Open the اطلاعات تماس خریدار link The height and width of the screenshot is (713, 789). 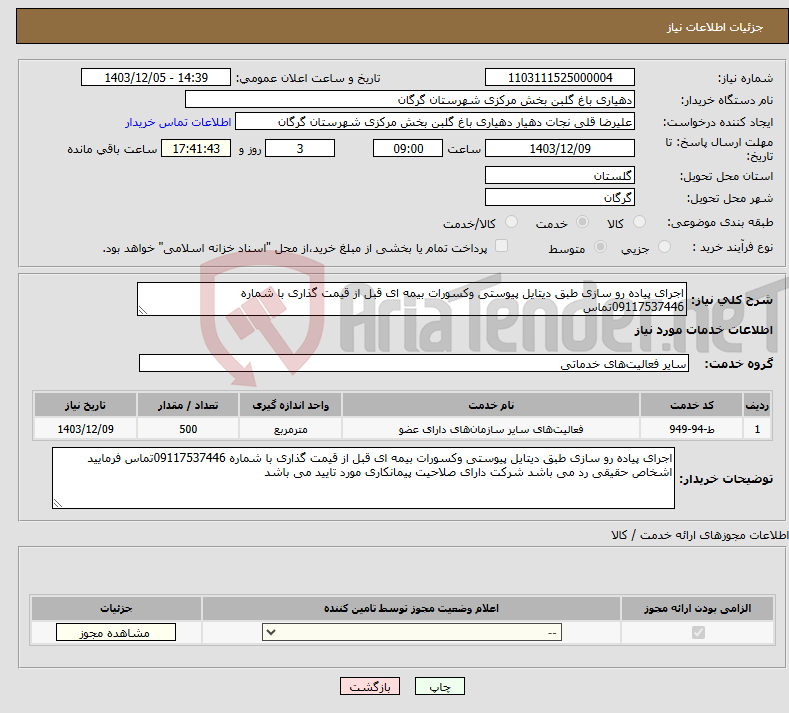pyautogui.click(x=178, y=122)
